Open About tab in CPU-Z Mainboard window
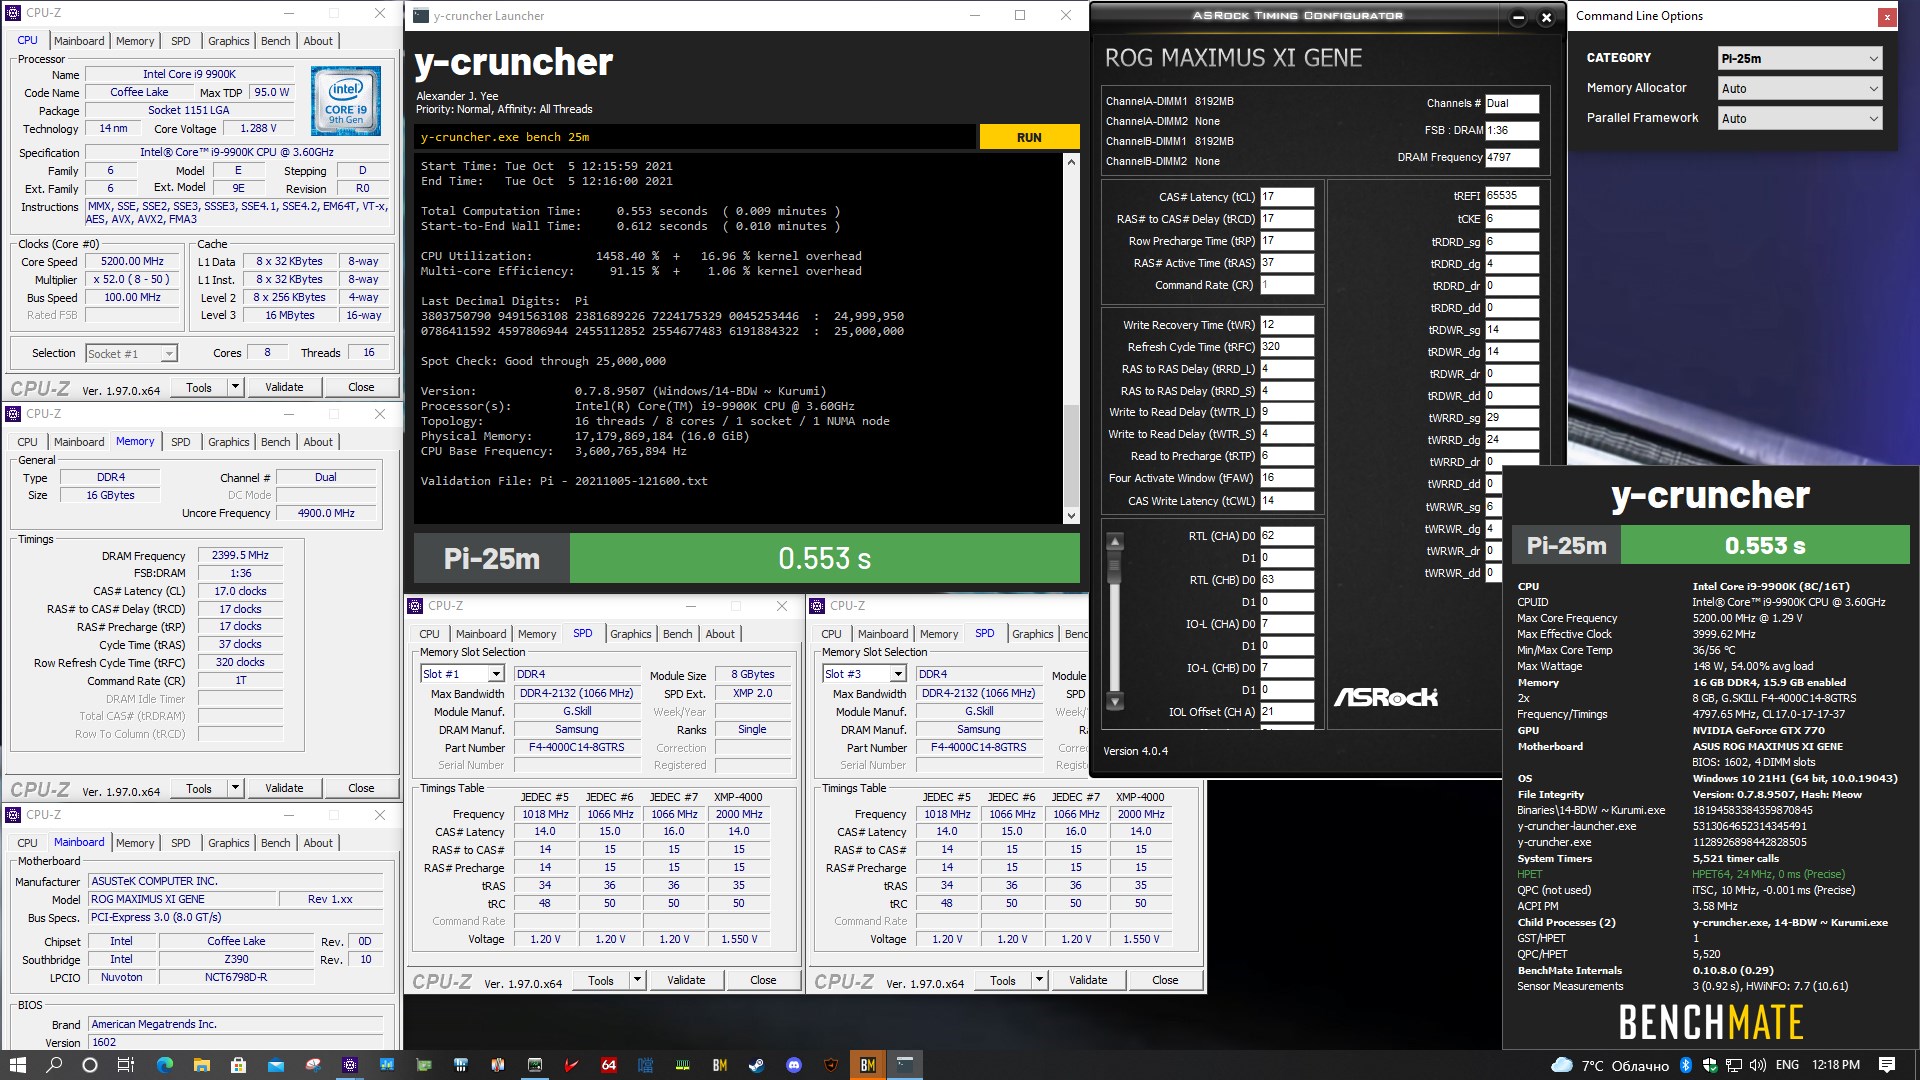Viewport: 1920px width, 1080px height. pyautogui.click(x=318, y=843)
